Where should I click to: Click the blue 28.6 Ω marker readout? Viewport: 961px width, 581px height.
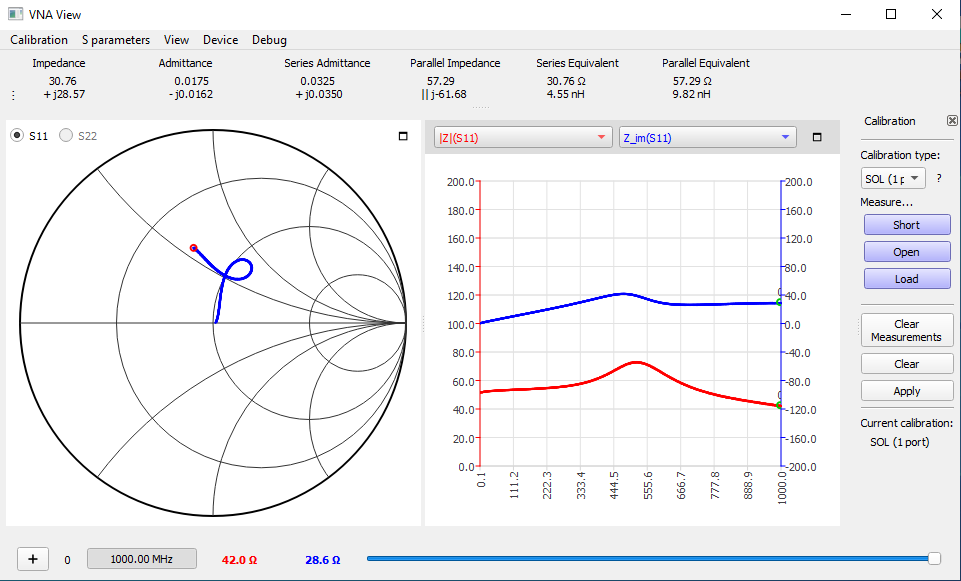[323, 560]
